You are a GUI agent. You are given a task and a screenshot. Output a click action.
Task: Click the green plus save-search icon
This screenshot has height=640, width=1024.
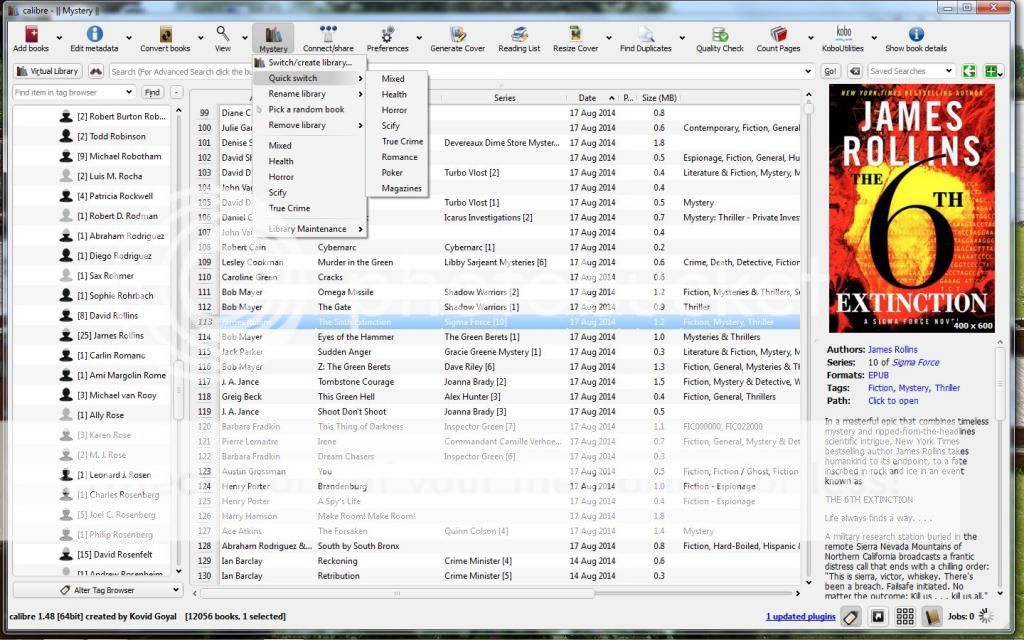991,71
